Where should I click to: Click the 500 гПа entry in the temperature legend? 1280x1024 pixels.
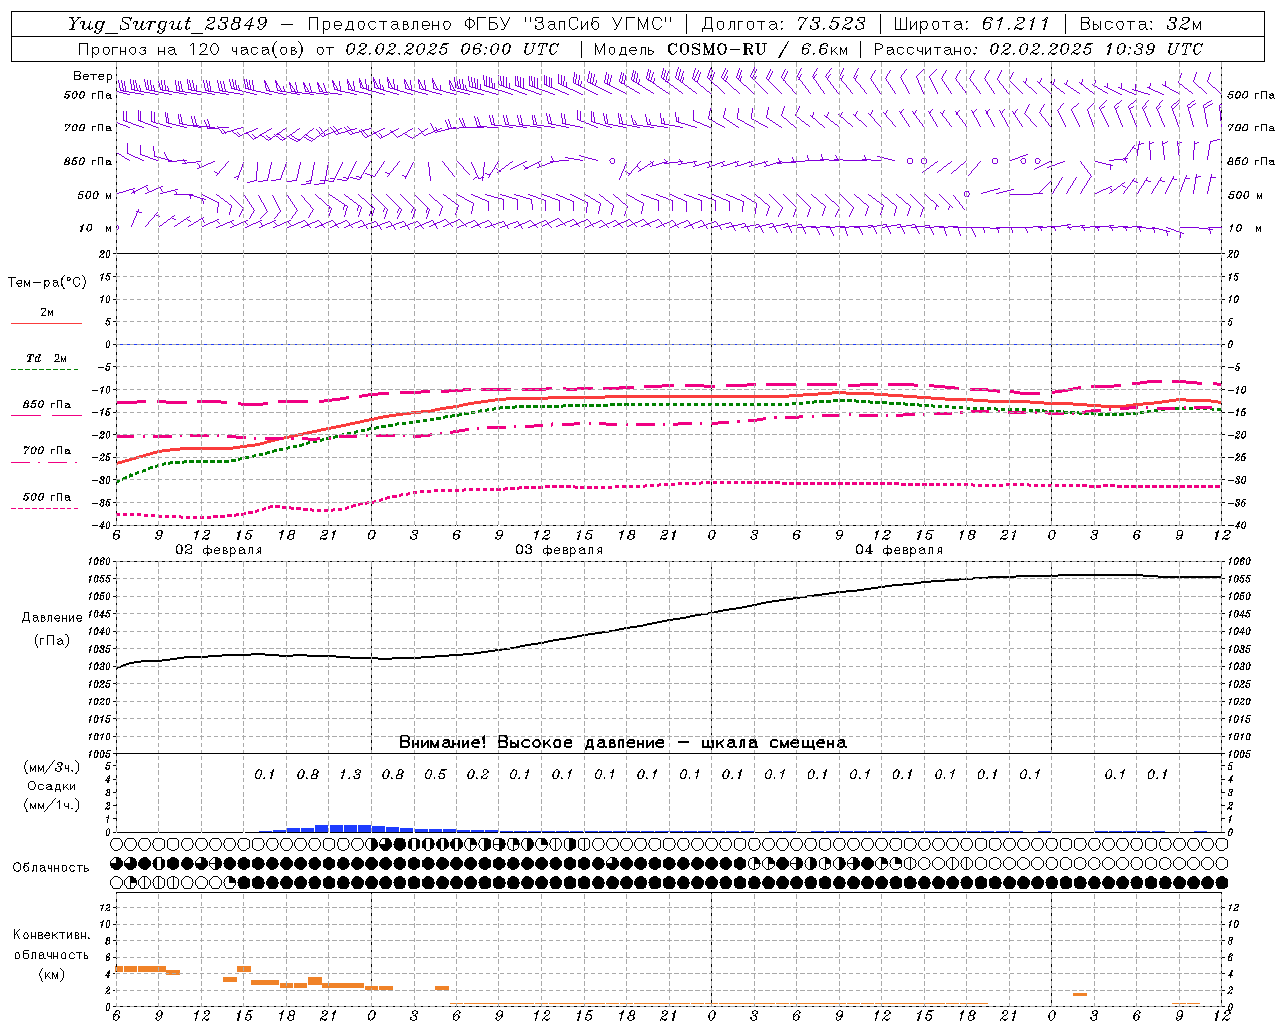click(x=47, y=497)
